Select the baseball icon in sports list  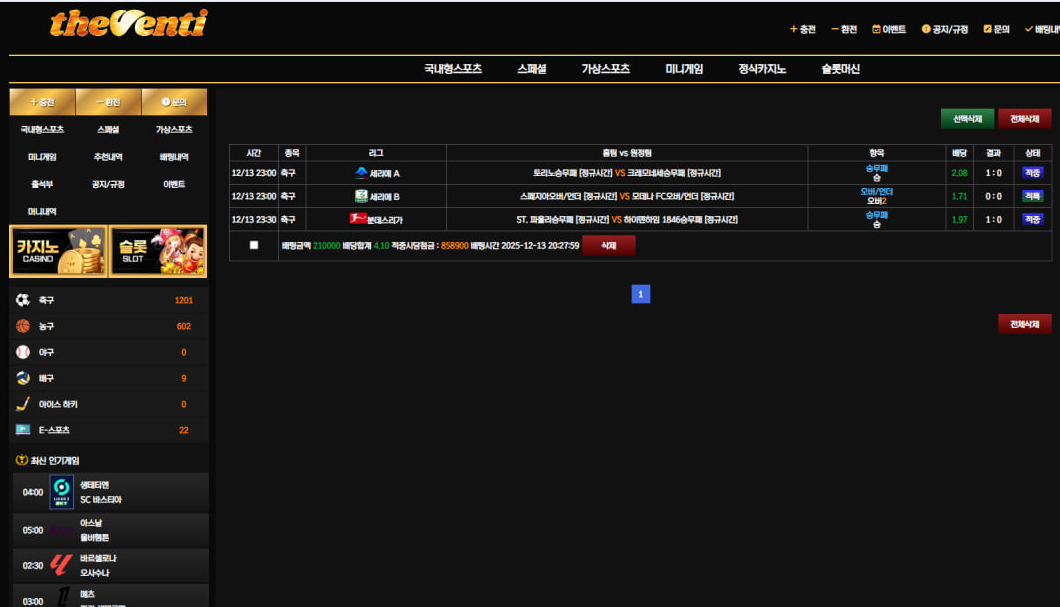tap(23, 352)
